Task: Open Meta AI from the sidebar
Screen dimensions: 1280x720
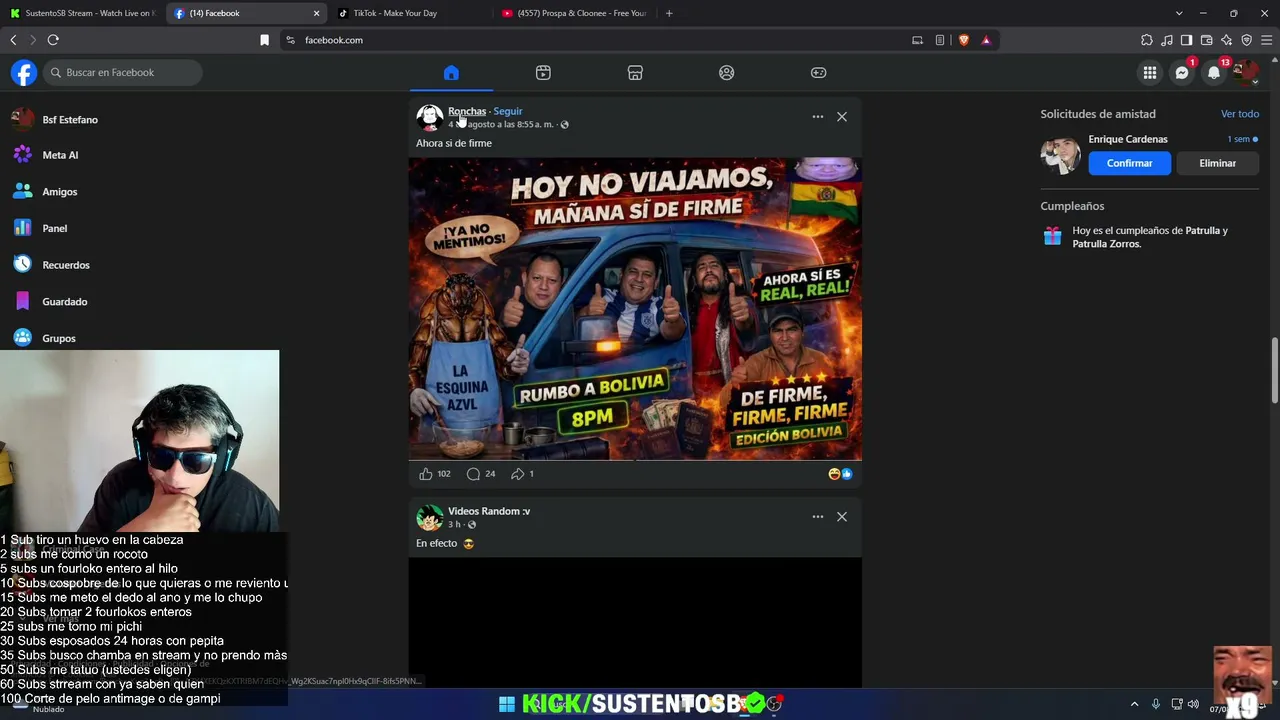Action: point(60,155)
